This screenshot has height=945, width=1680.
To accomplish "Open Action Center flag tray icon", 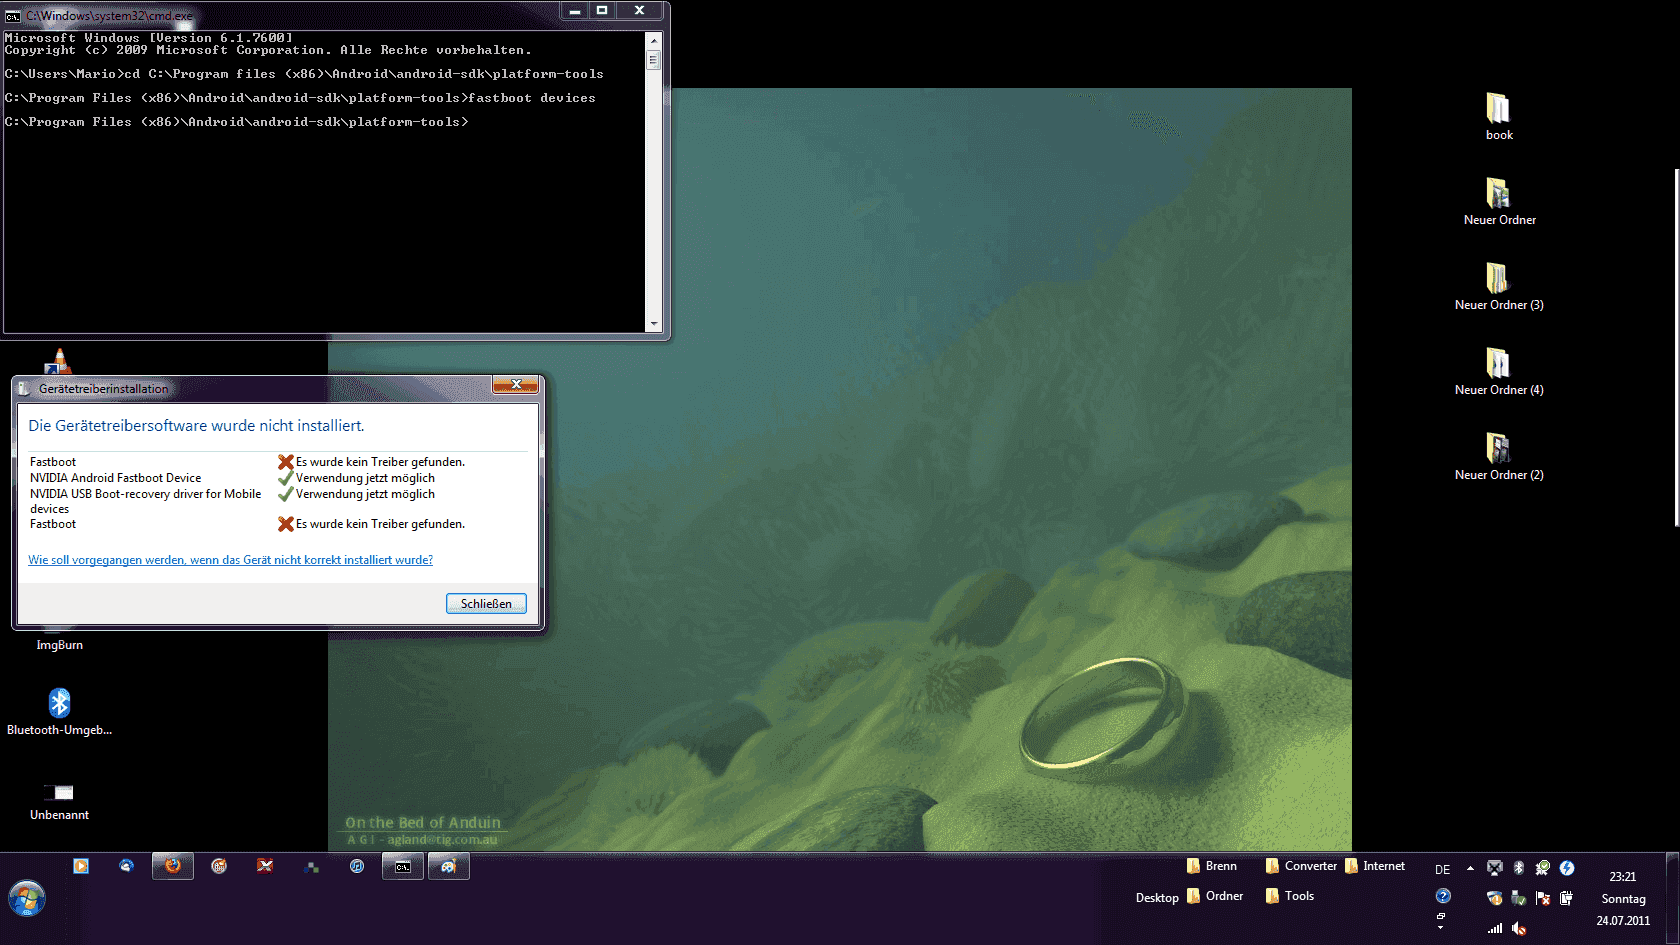I will [1543, 898].
